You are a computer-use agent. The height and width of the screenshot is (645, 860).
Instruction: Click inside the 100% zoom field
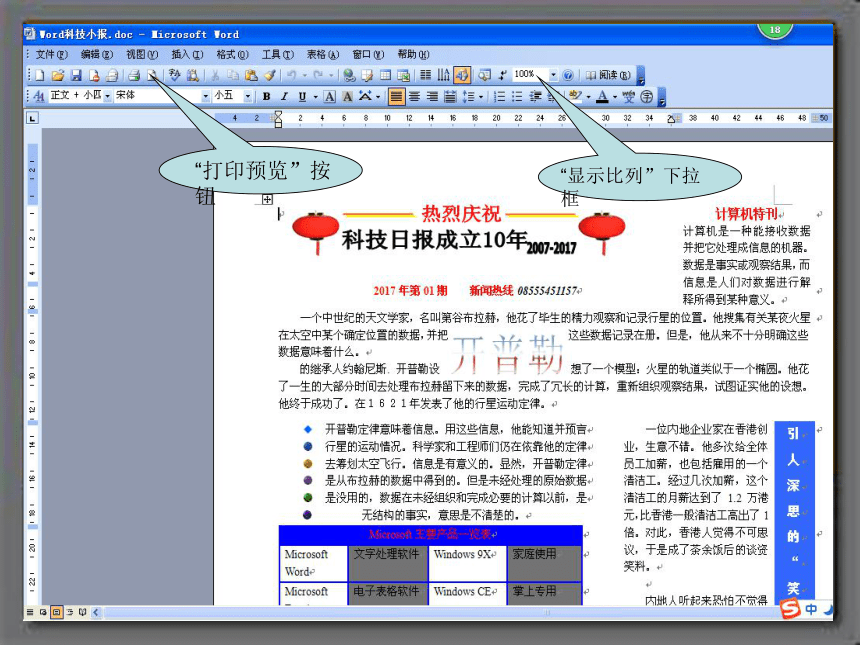point(529,75)
